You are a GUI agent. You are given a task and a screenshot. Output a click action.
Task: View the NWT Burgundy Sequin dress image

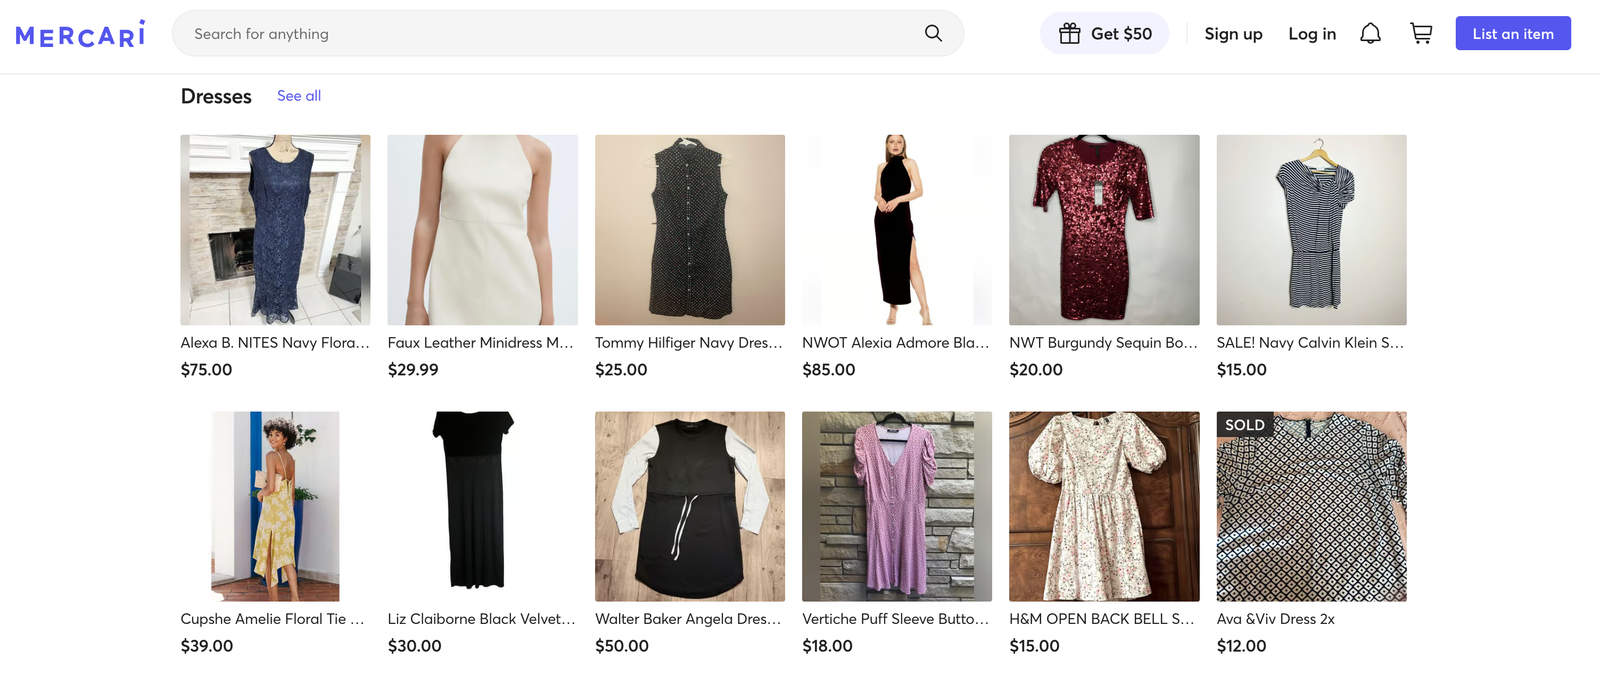pos(1103,229)
